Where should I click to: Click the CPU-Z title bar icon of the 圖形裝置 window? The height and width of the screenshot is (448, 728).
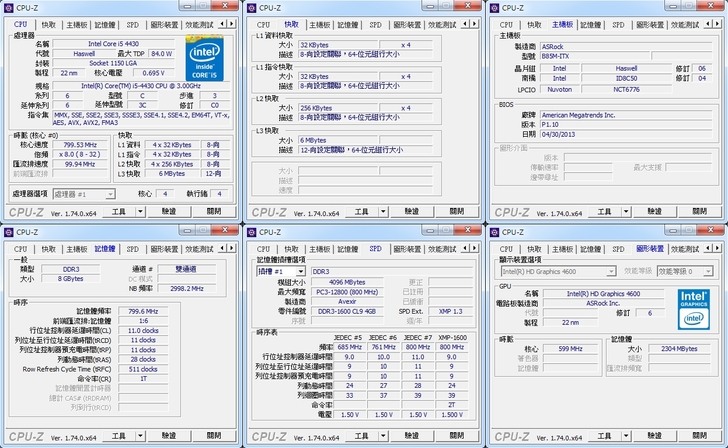(494, 232)
